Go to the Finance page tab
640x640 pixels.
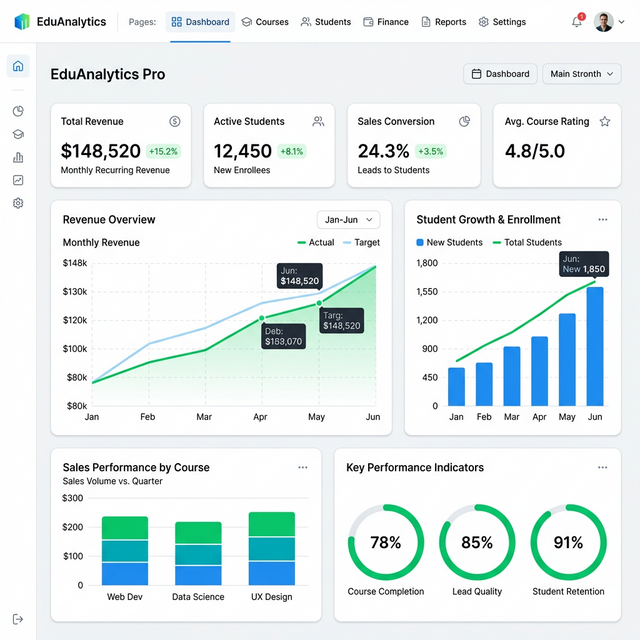tap(386, 22)
